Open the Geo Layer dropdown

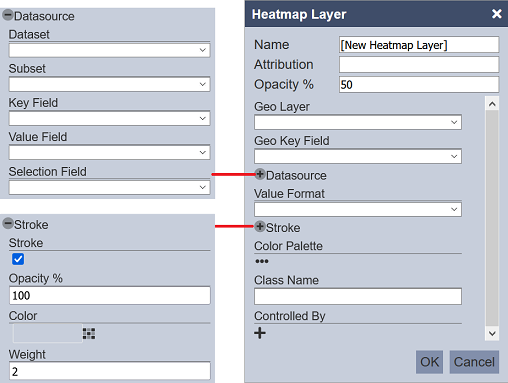coord(358,122)
